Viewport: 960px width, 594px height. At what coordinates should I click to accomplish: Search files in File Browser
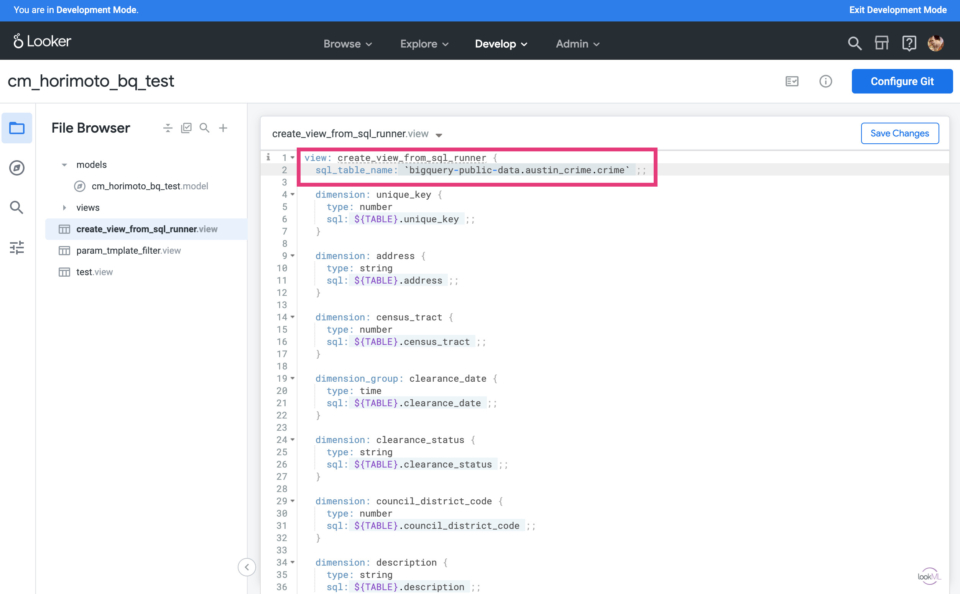[x=204, y=128]
